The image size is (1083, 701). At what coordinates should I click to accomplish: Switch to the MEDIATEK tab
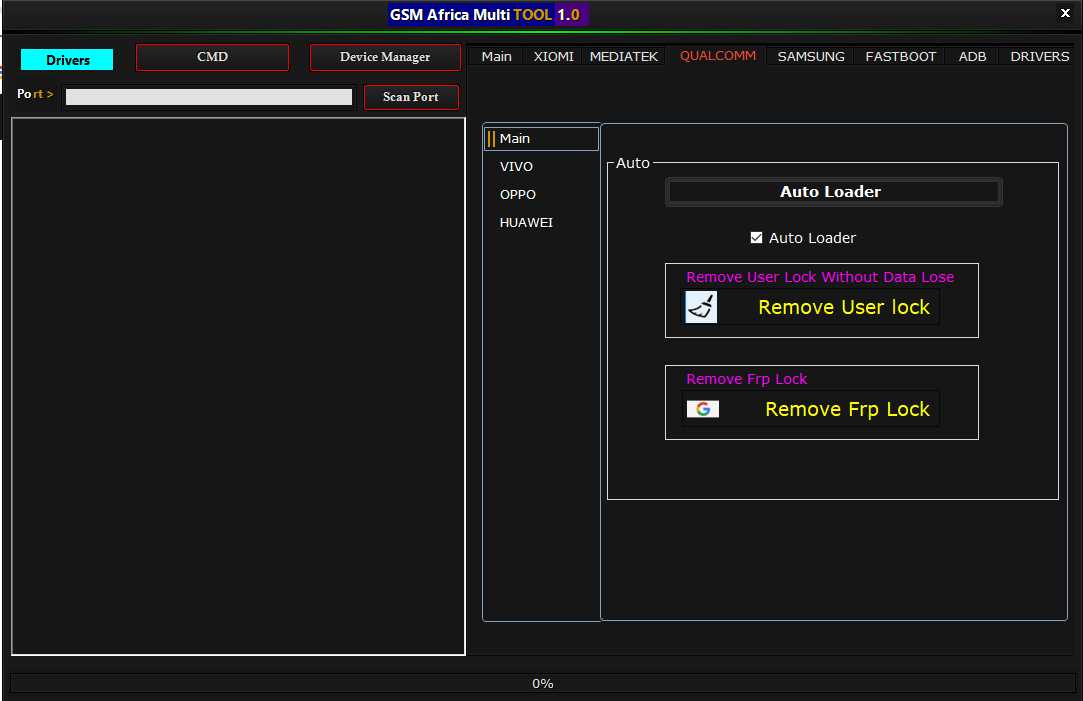coord(624,57)
